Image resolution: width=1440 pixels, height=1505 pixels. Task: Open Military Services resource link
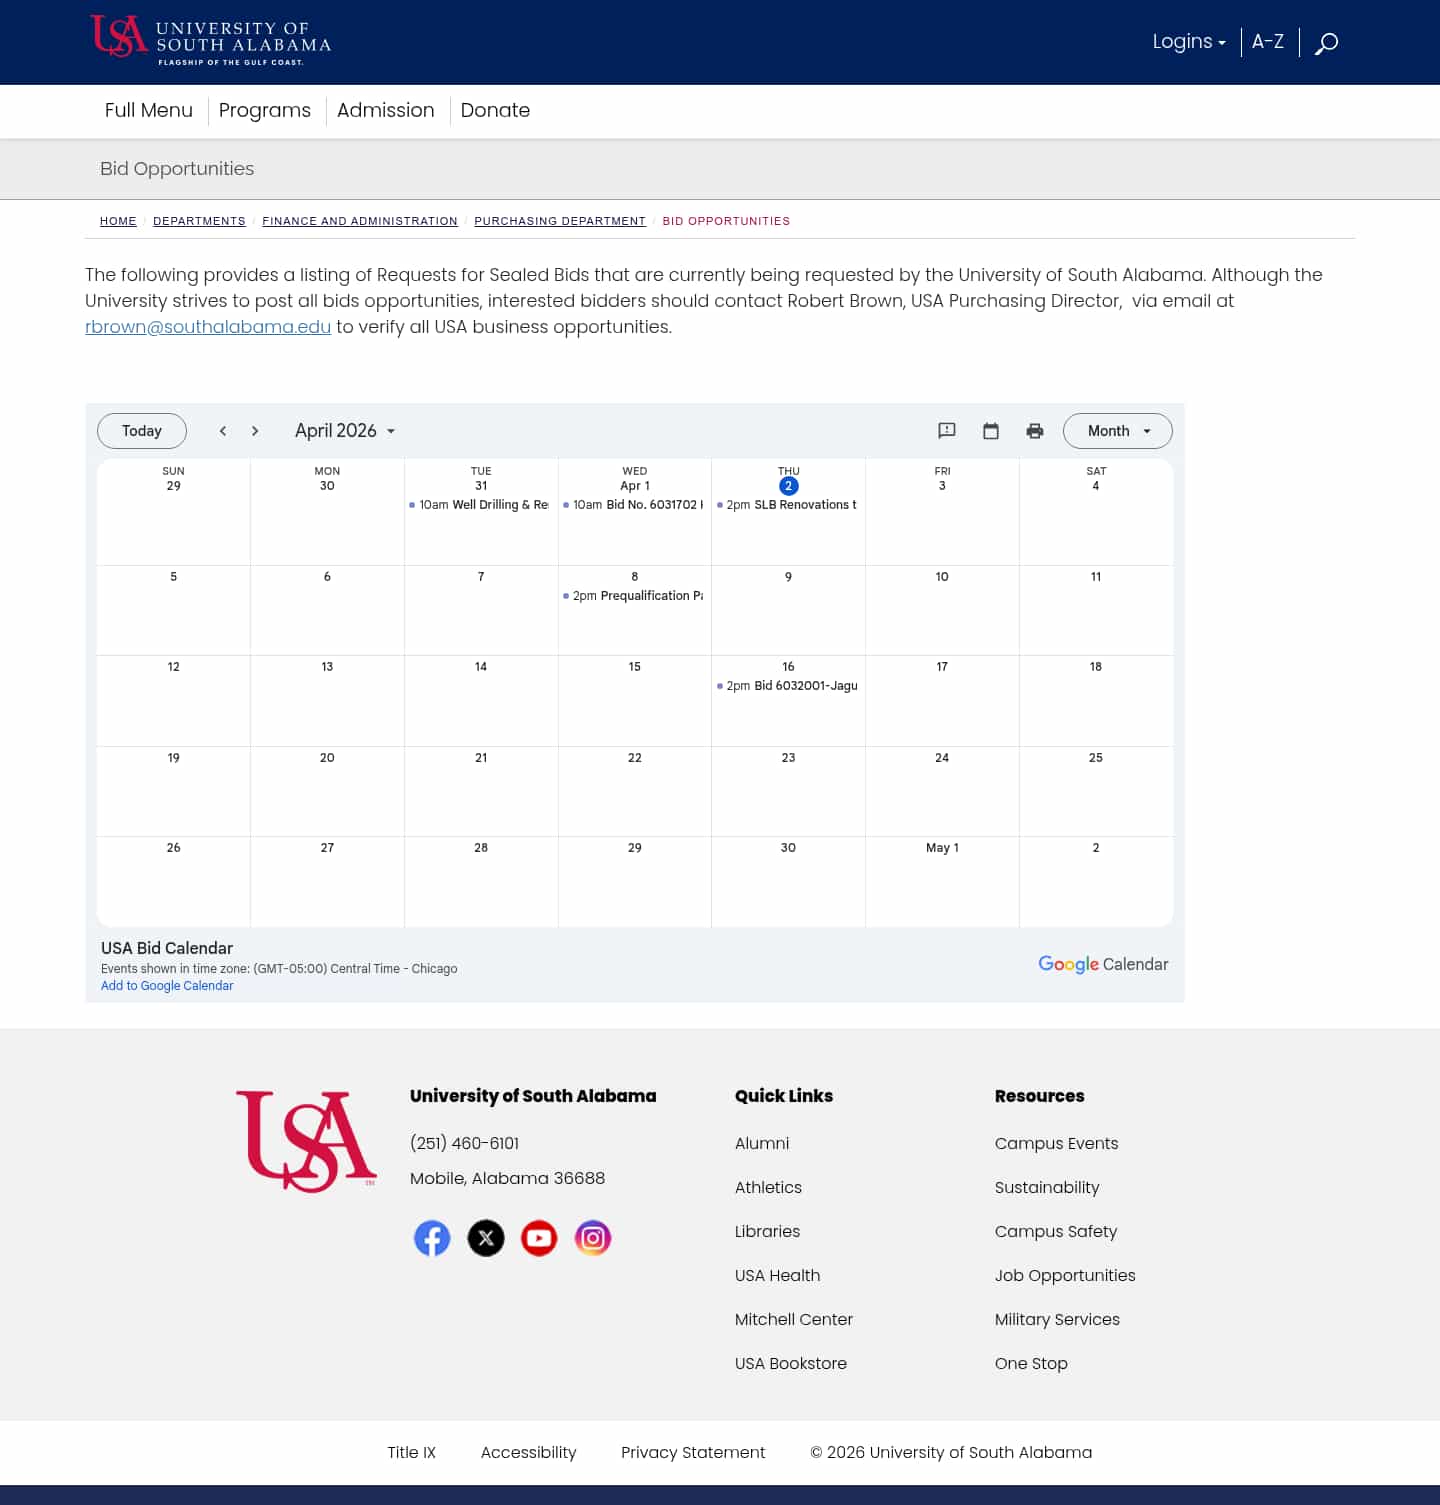(x=1057, y=1319)
